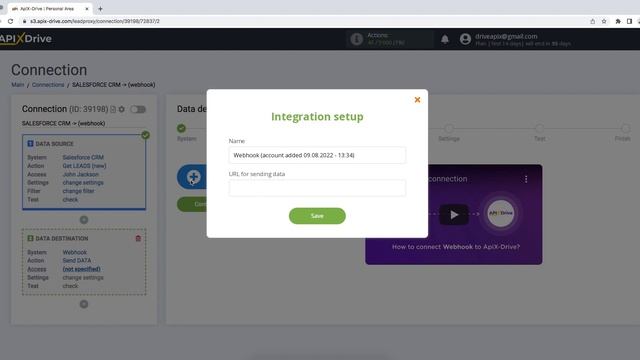This screenshot has width=640, height=360.
Task: Click the Settings step marker
Action: [449, 129]
